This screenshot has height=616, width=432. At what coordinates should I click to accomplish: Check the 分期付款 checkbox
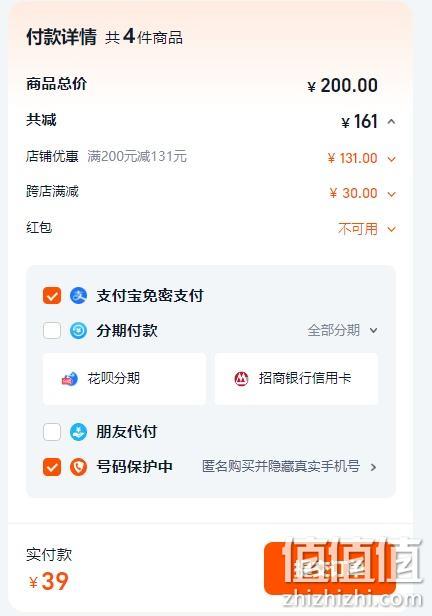(52, 330)
